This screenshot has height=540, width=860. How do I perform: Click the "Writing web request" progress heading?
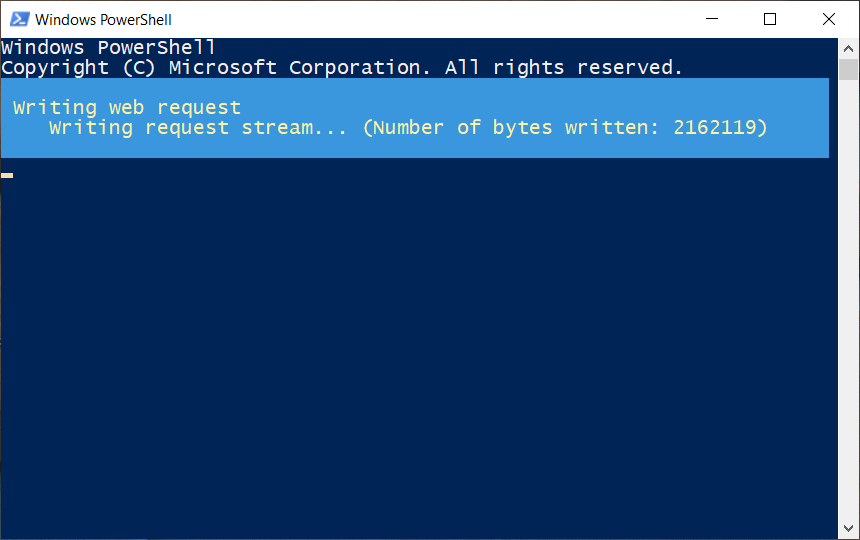pyautogui.click(x=127, y=107)
